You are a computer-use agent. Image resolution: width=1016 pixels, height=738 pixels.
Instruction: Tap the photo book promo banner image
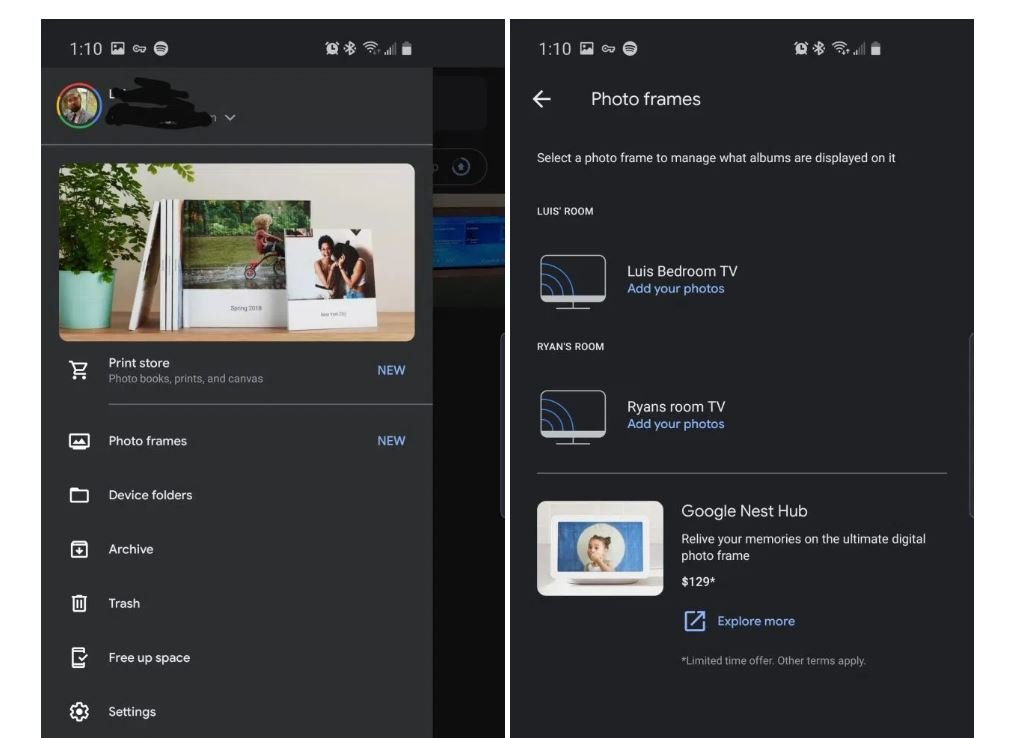(x=237, y=252)
